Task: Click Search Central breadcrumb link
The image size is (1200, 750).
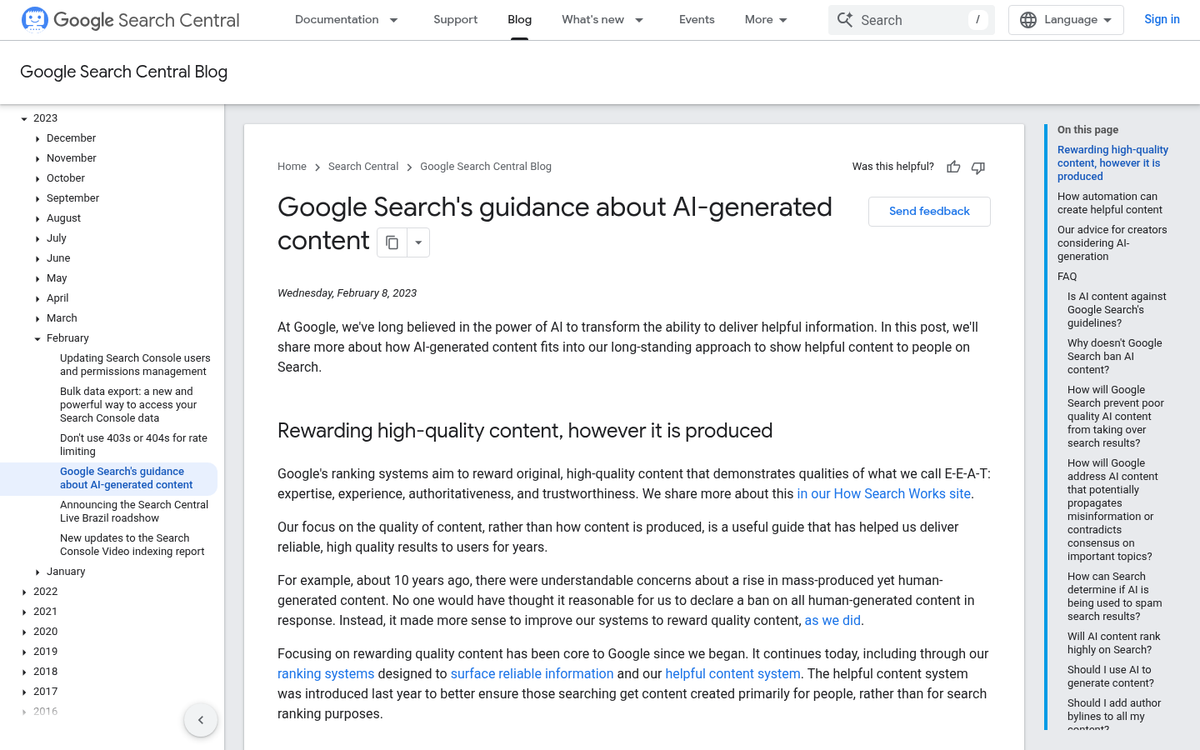Action: tap(363, 167)
